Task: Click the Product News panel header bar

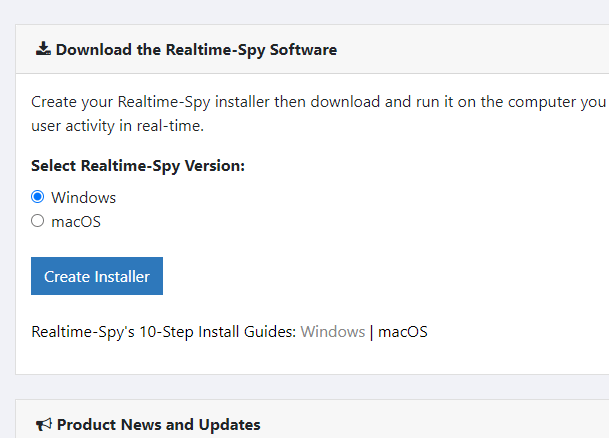Action: coord(427,421)
